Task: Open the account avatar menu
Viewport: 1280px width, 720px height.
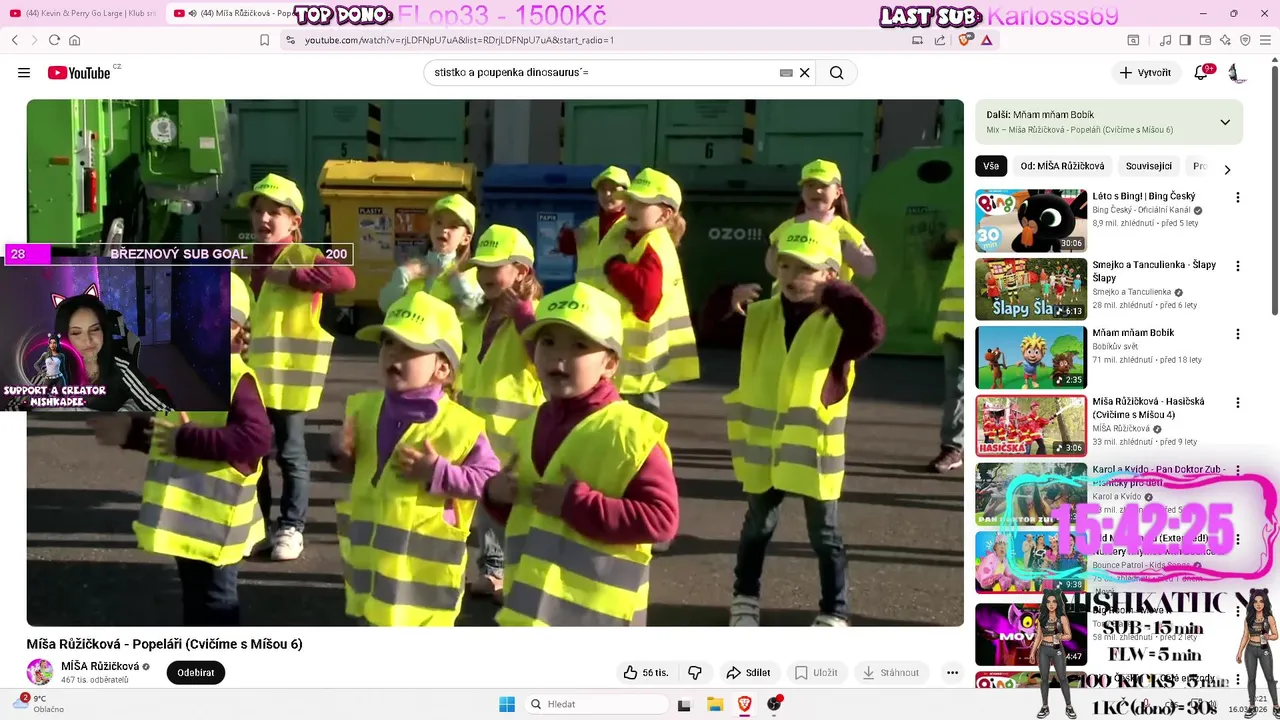Action: [x=1236, y=73]
